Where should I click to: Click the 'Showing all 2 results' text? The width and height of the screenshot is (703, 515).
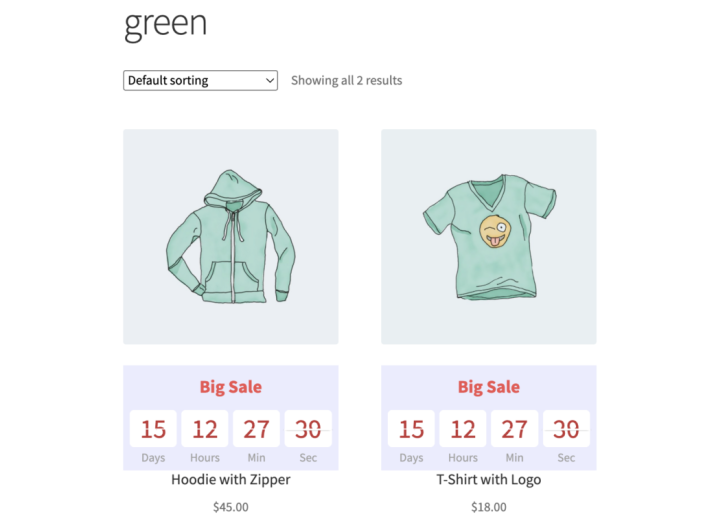click(347, 80)
